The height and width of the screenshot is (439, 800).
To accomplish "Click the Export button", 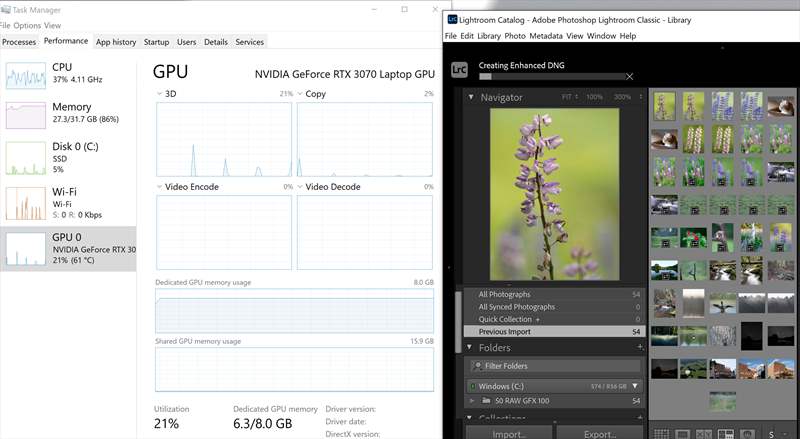I will click(x=600, y=433).
